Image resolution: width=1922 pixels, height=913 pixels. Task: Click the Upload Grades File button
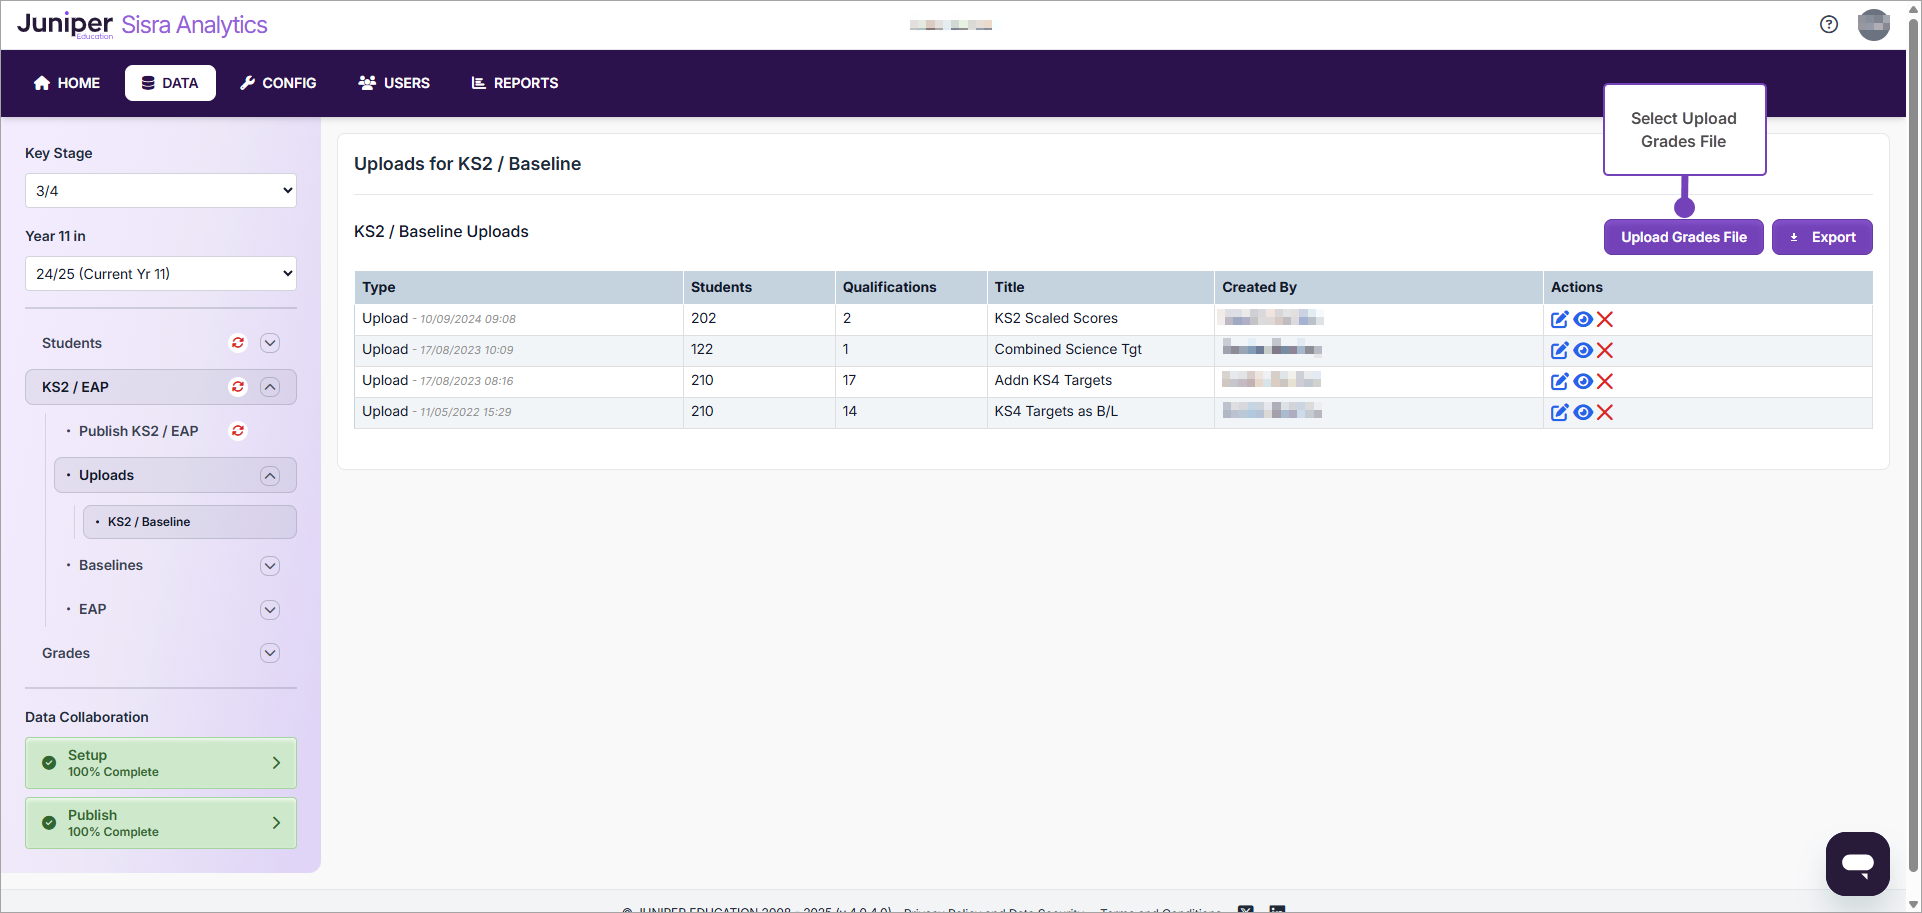pyautogui.click(x=1683, y=237)
